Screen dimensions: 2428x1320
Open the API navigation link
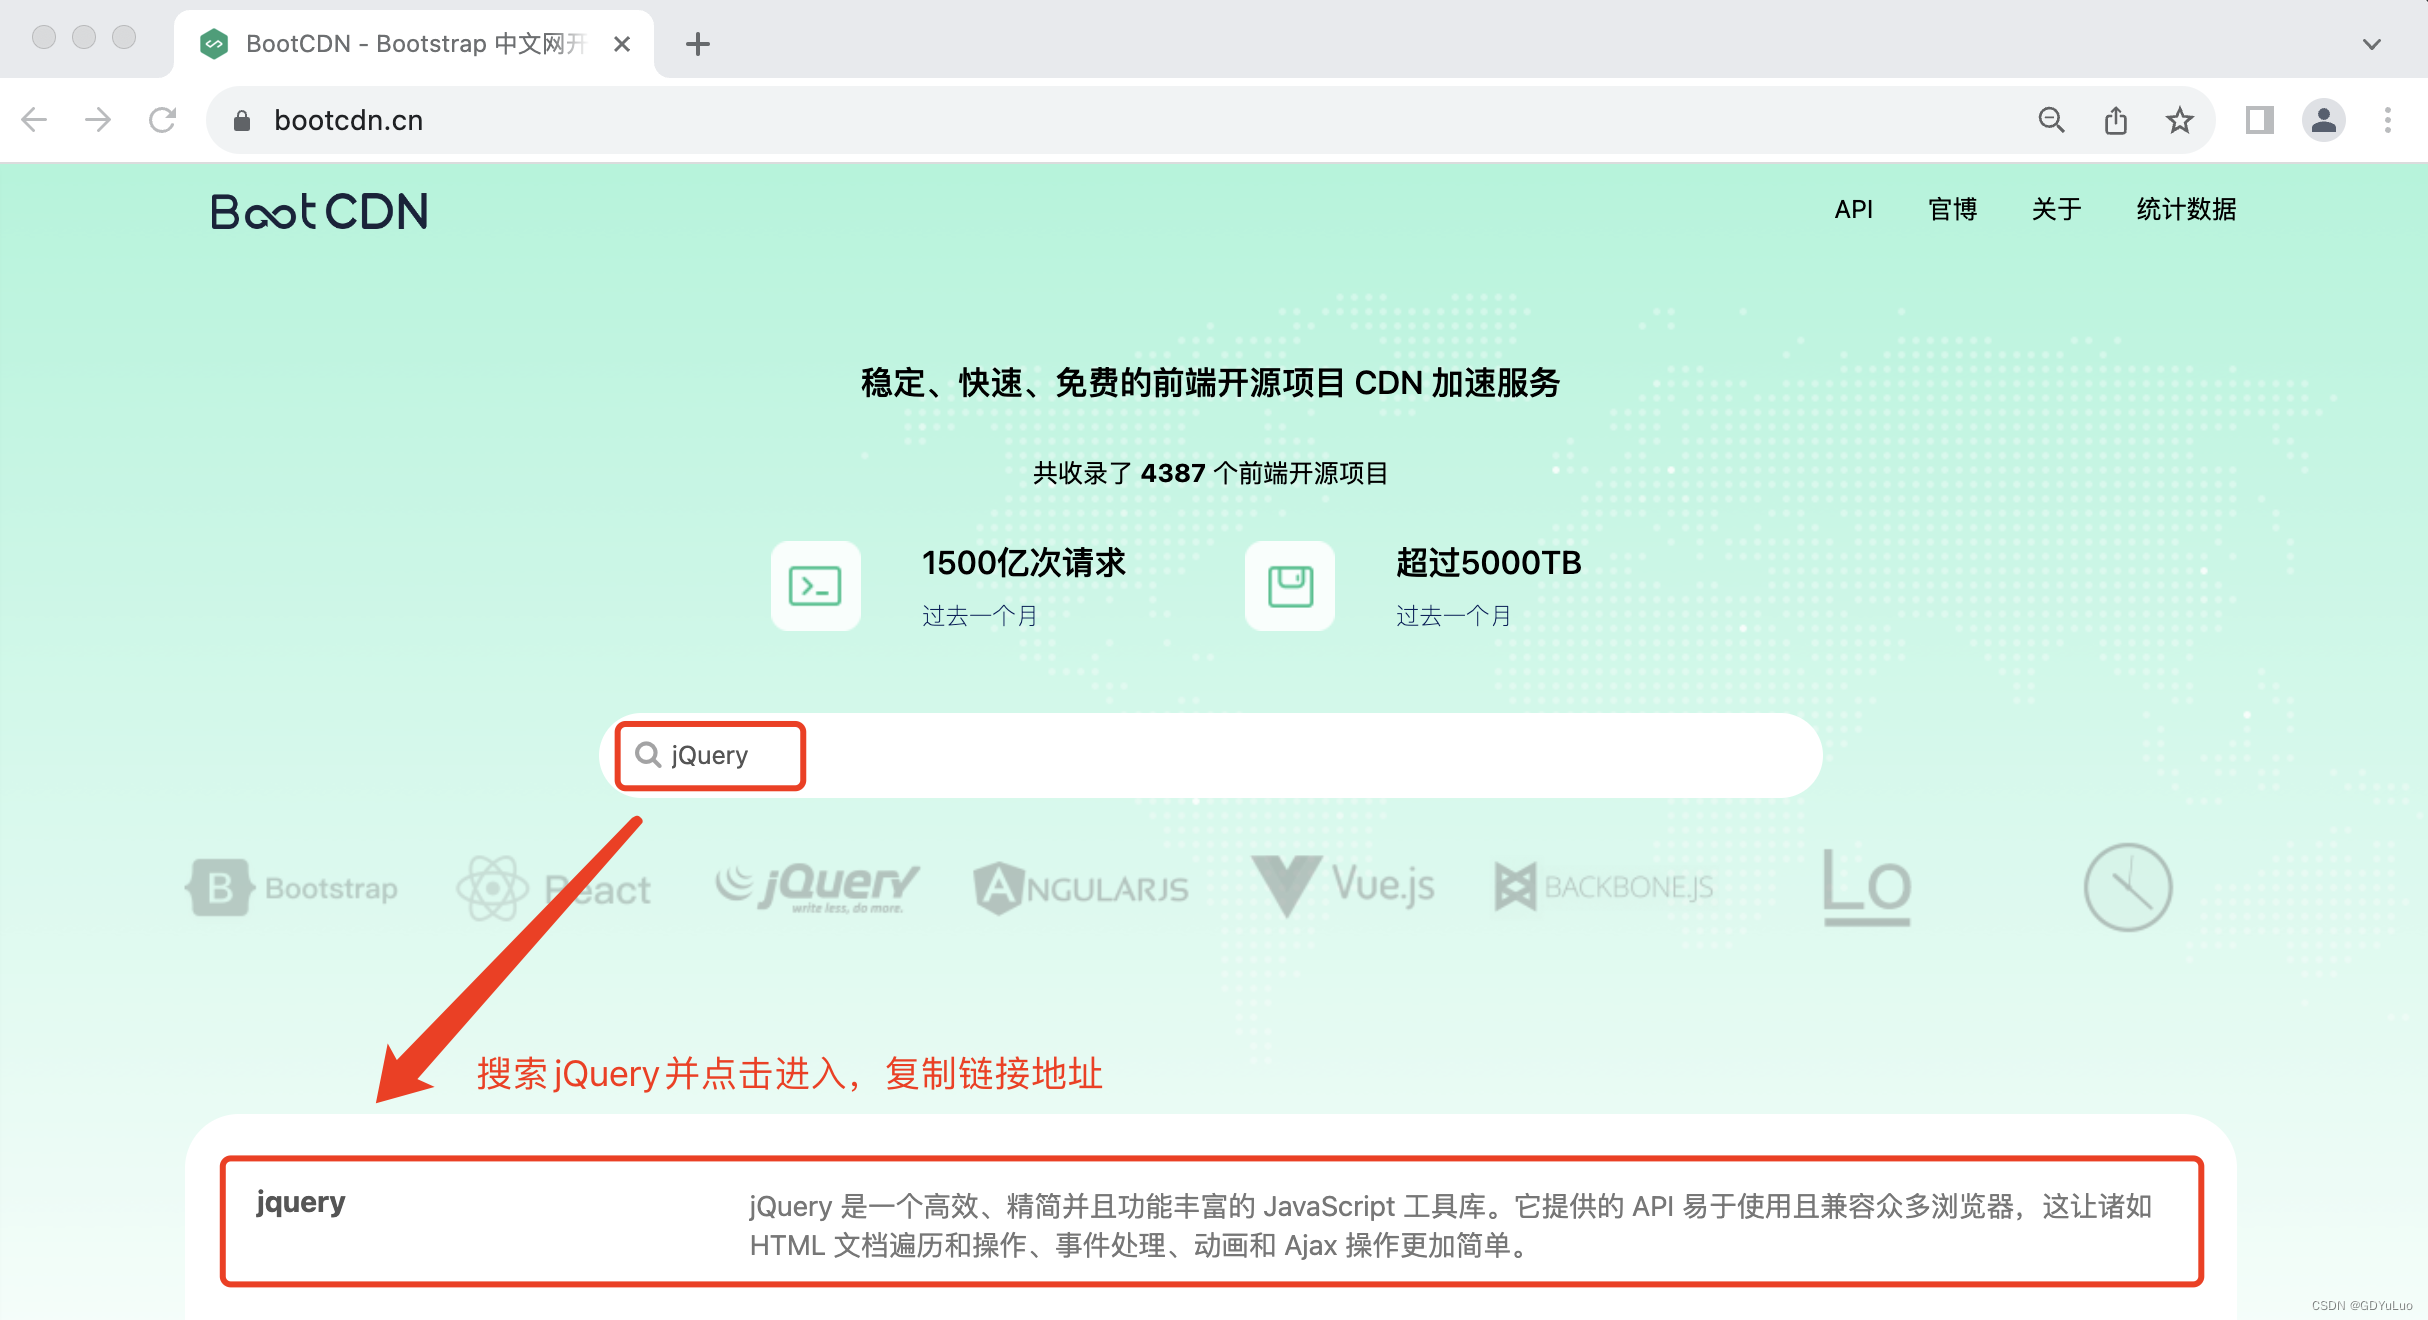1853,209
